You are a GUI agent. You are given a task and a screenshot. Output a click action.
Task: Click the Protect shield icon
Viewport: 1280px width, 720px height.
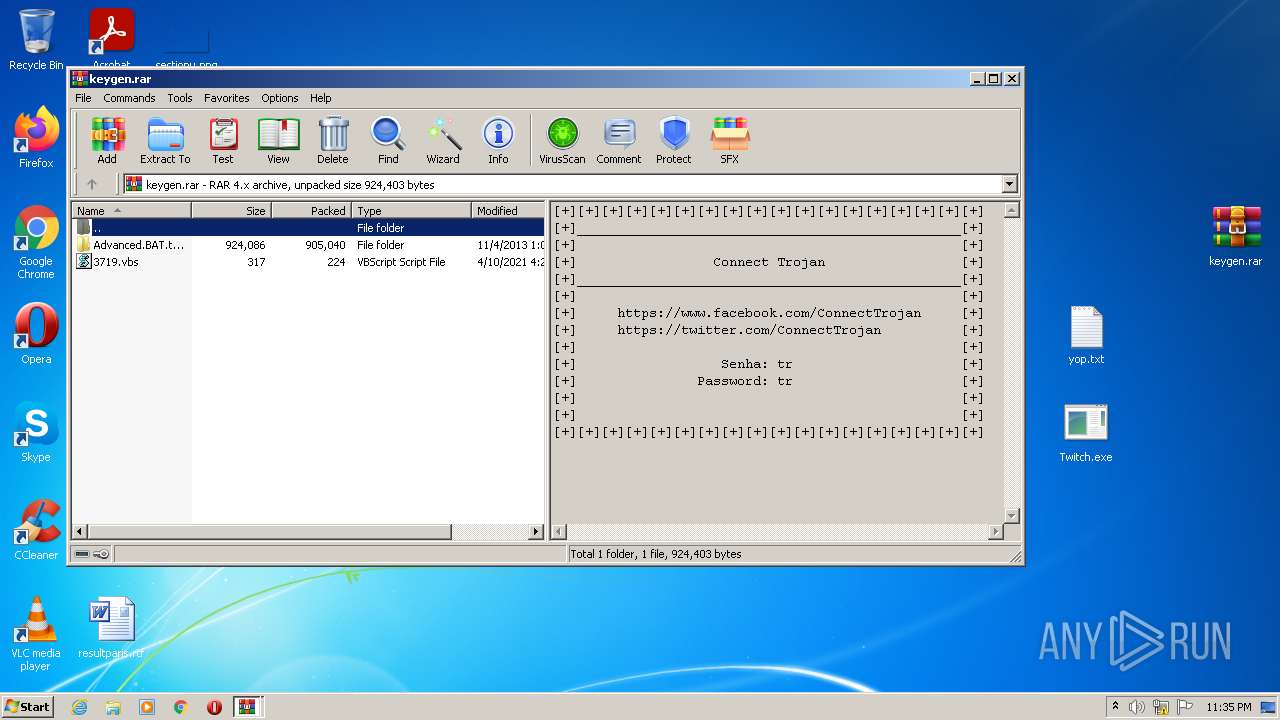click(674, 140)
